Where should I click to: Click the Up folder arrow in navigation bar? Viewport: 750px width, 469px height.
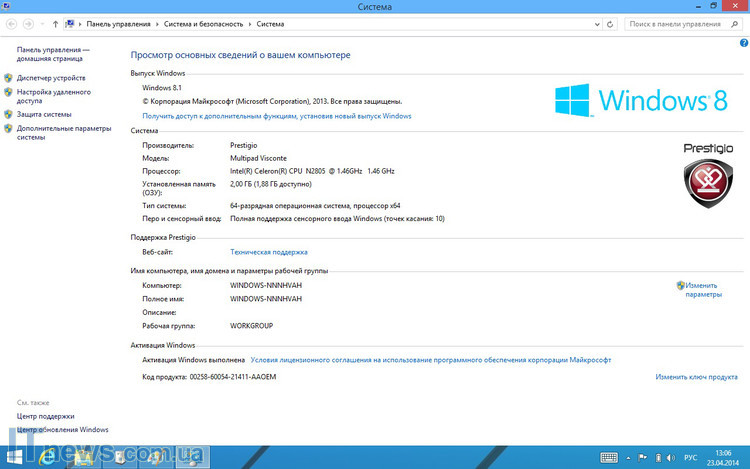click(x=54, y=23)
